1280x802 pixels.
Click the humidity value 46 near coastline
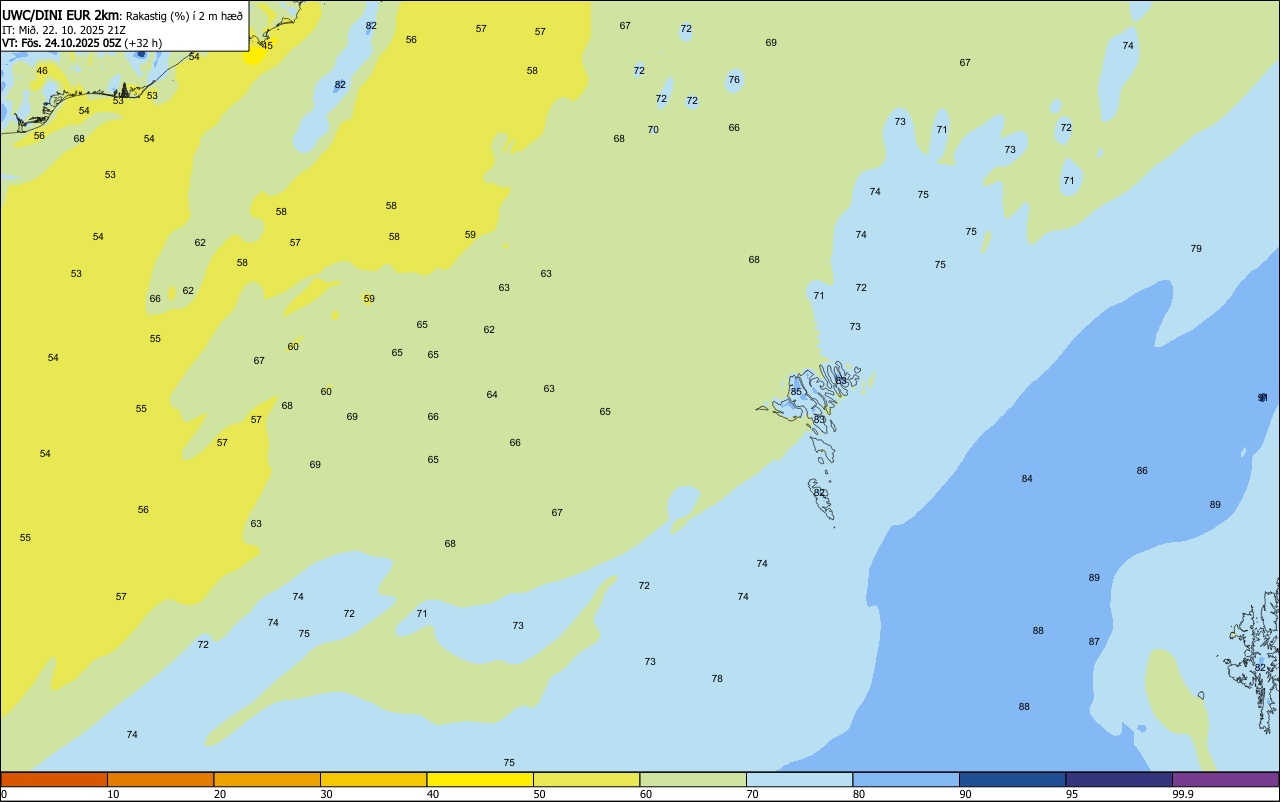tap(42, 71)
